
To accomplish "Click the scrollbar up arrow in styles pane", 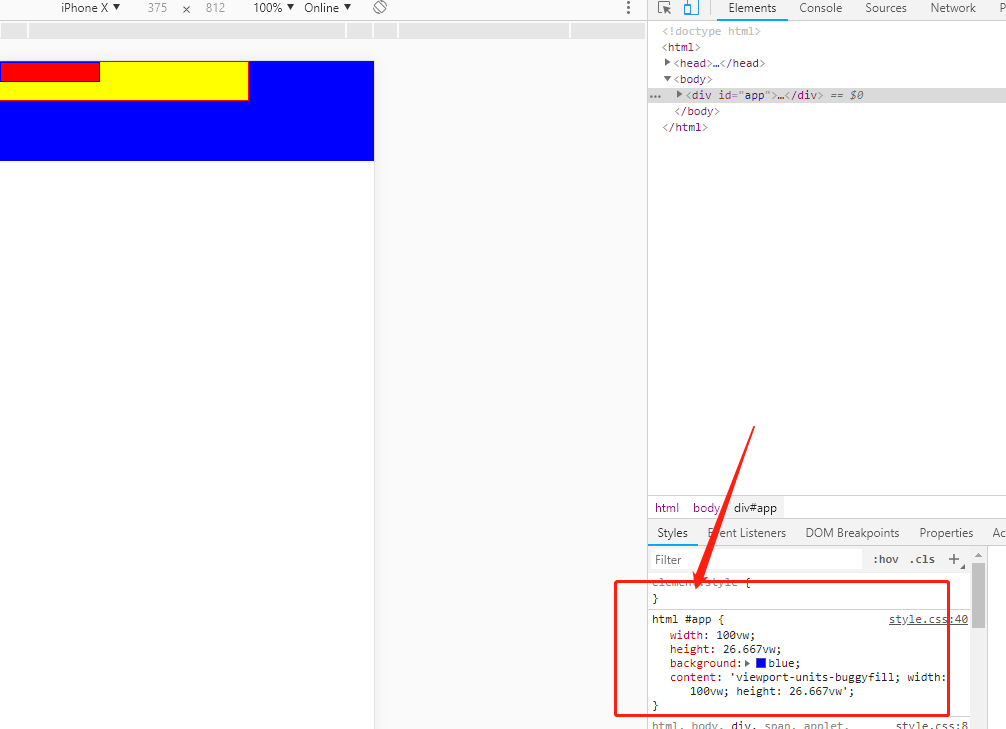I will [x=978, y=555].
